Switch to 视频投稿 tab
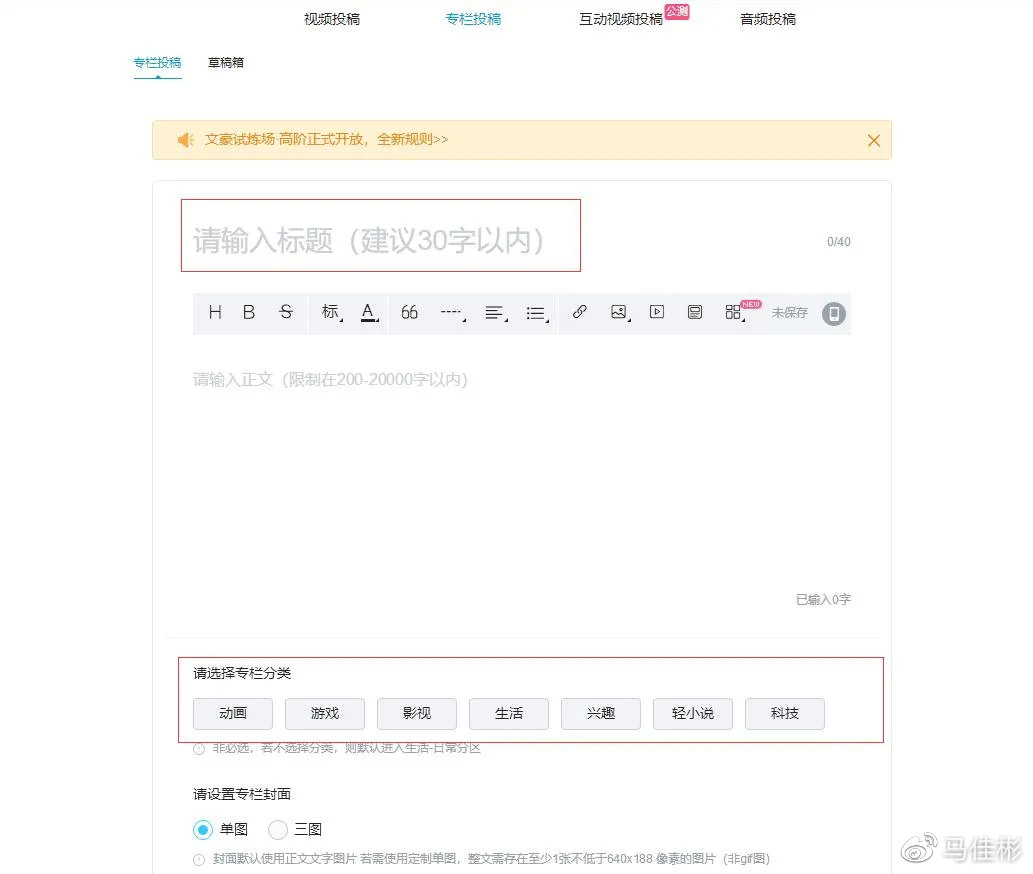1033x874 pixels. (332, 19)
